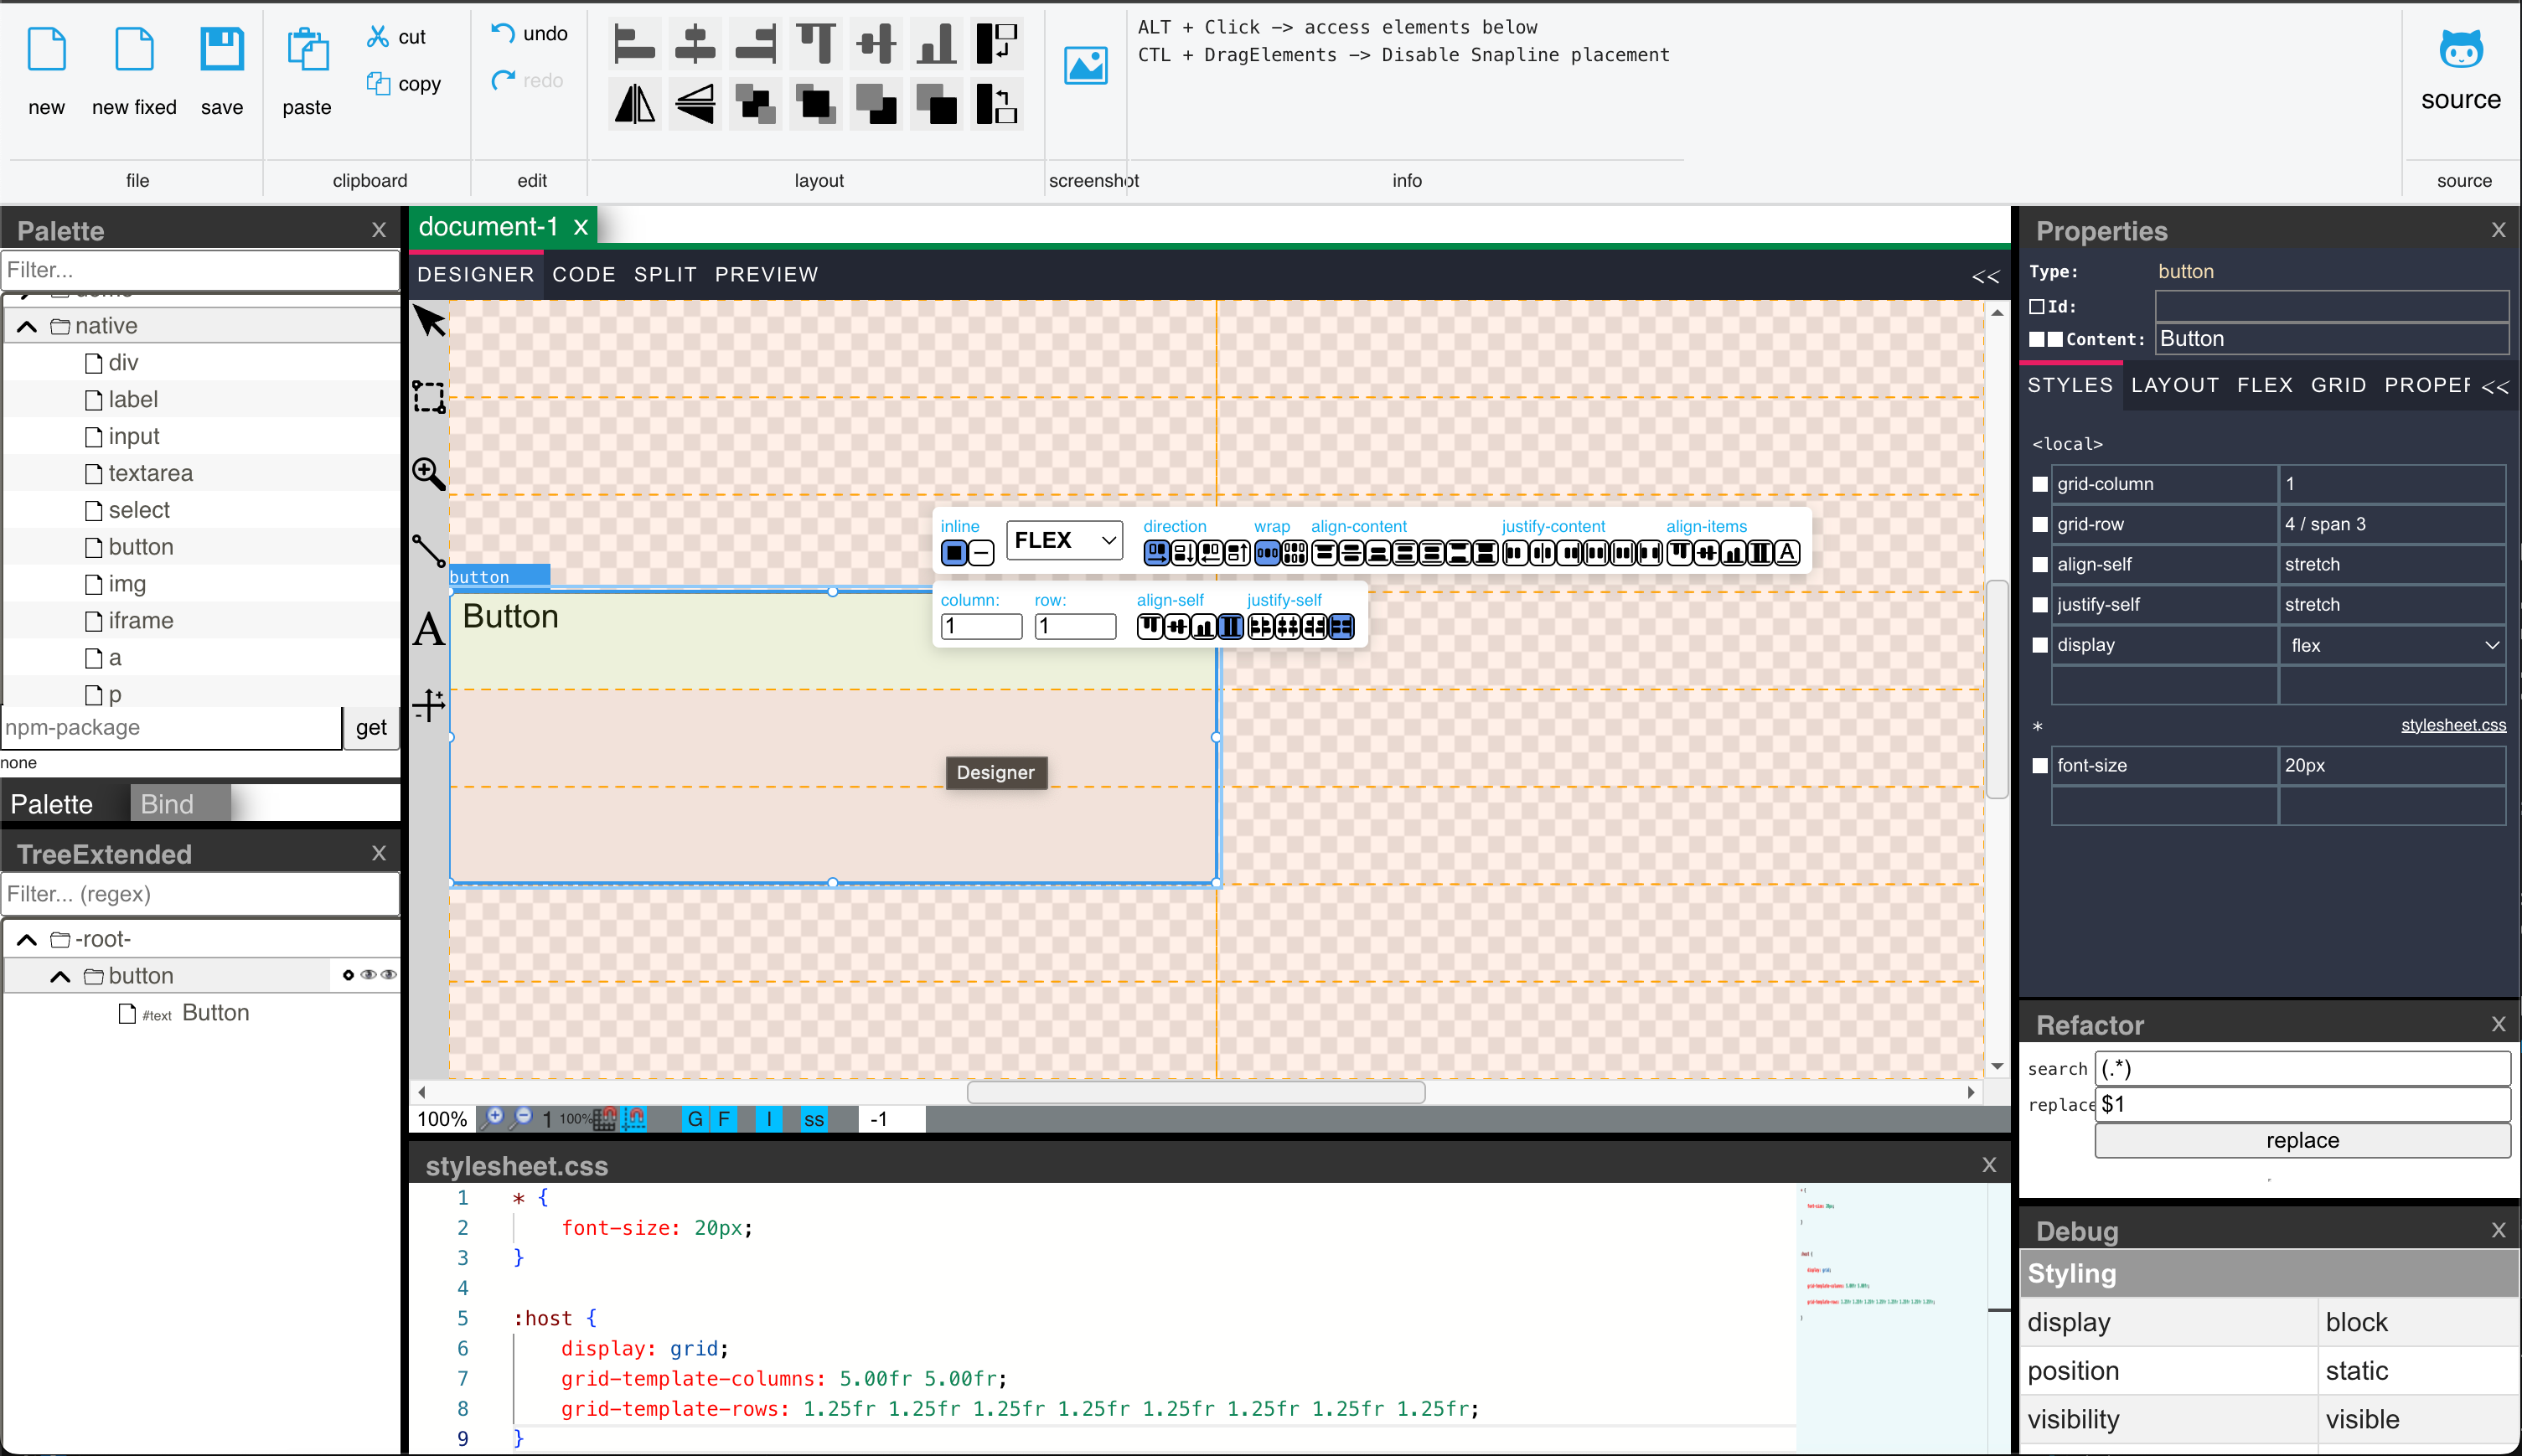Click zoom-in magnifier in designer status bar
The height and width of the screenshot is (1456, 2522).
click(x=494, y=1118)
